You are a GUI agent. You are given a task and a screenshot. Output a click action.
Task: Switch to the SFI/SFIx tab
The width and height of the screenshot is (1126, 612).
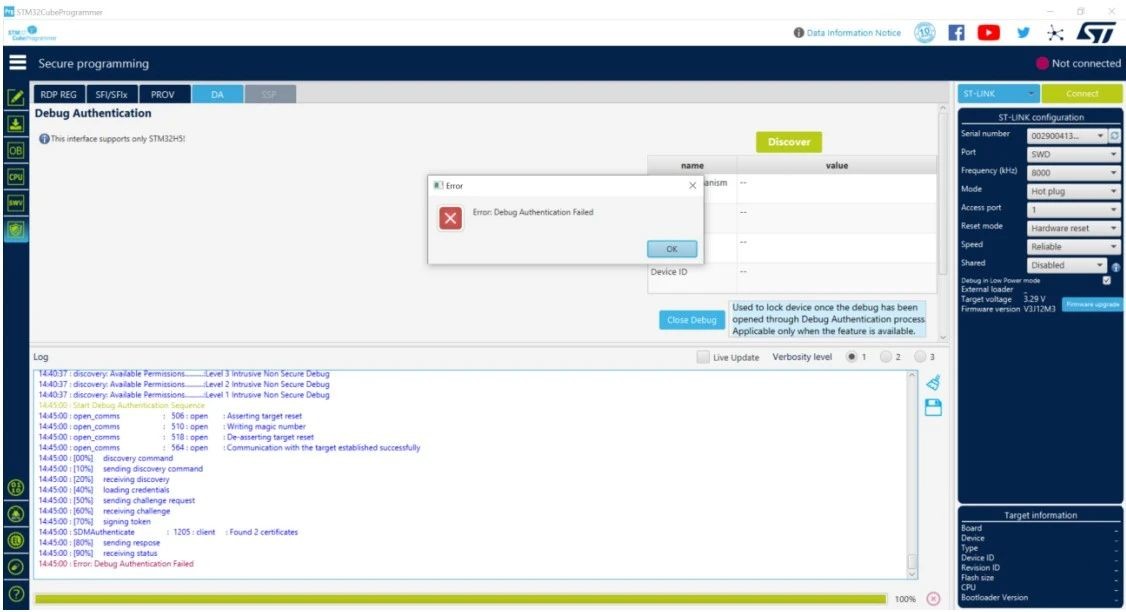click(111, 94)
